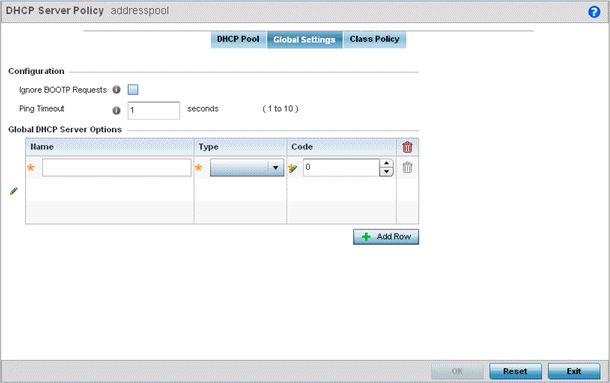The image size is (610, 383).
Task: Delete the row using gray trash icon
Action: [x=407, y=167]
